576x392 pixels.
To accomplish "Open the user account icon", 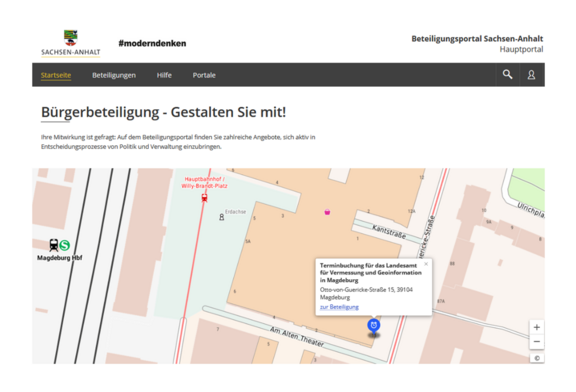I will pyautogui.click(x=531, y=75).
